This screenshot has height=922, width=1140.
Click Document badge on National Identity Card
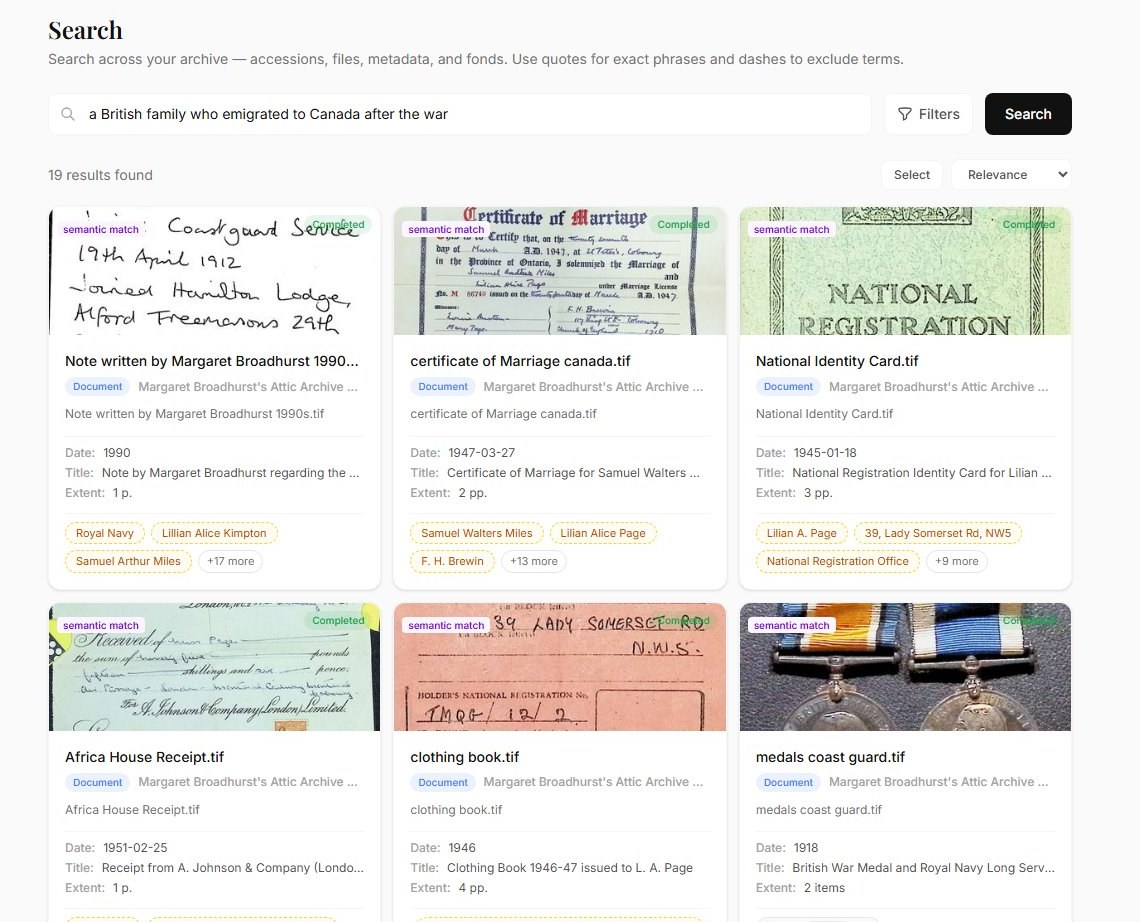click(x=788, y=387)
